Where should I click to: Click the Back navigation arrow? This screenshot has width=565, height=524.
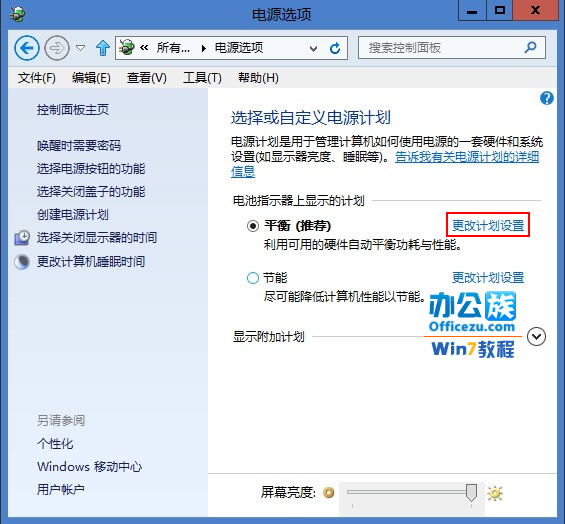(x=27, y=48)
